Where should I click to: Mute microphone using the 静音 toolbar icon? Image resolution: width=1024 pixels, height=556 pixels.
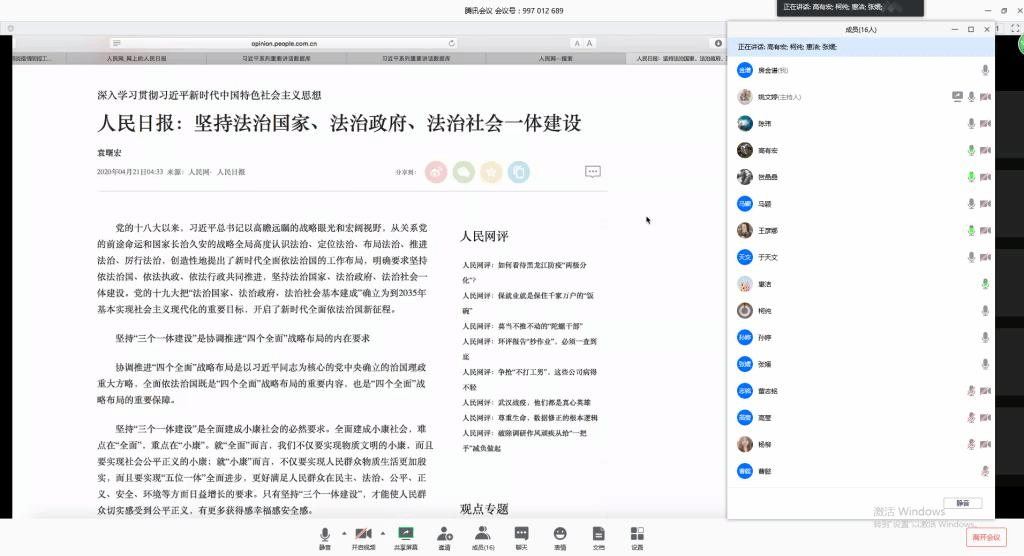click(325, 535)
